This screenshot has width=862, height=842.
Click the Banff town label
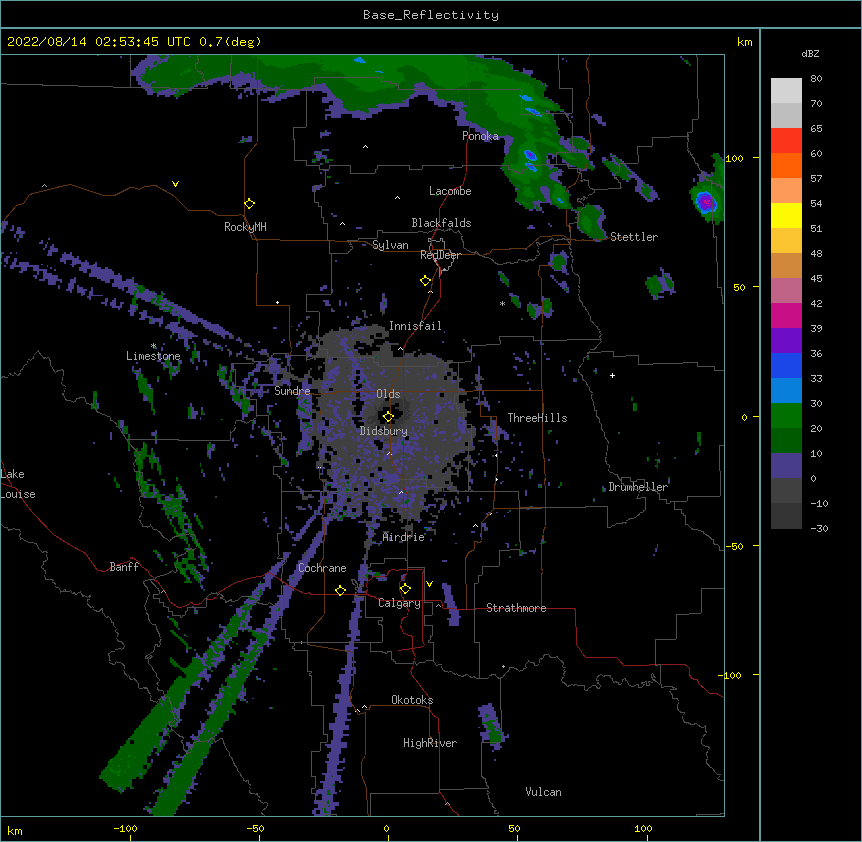pos(124,567)
